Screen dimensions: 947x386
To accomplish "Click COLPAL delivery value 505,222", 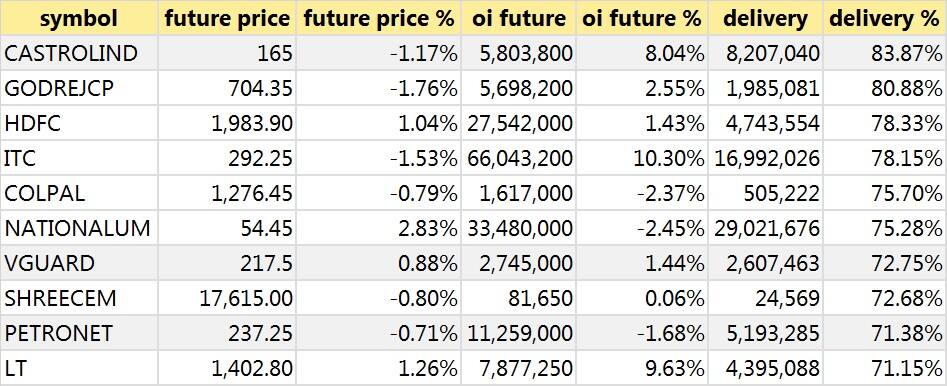I will coord(765,193).
